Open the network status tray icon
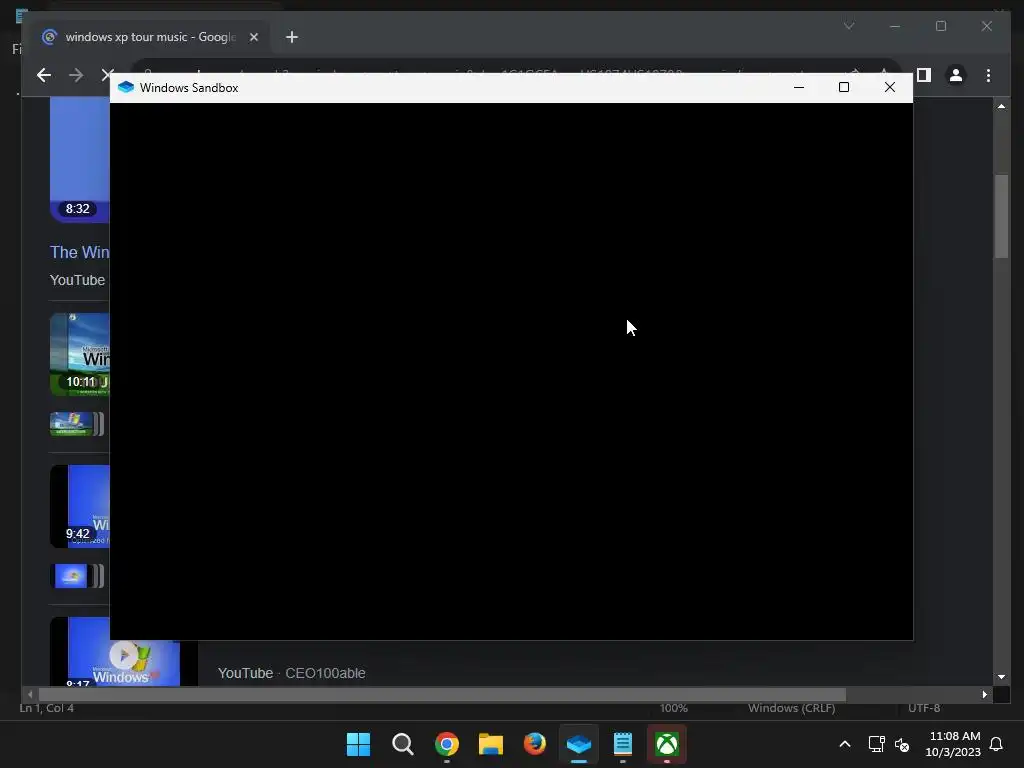1024x768 pixels. pos(876,744)
